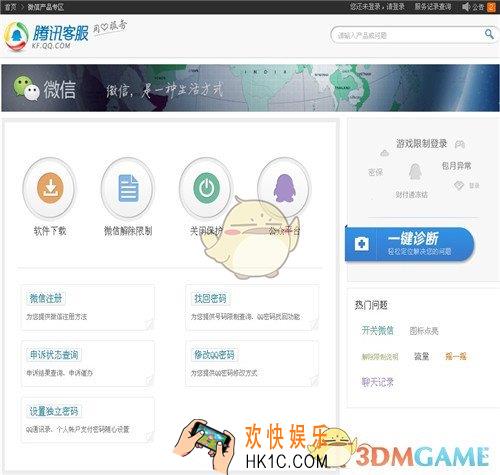Click the 腾讯客服 logo
The width and height of the screenshot is (500, 475).
point(47,36)
